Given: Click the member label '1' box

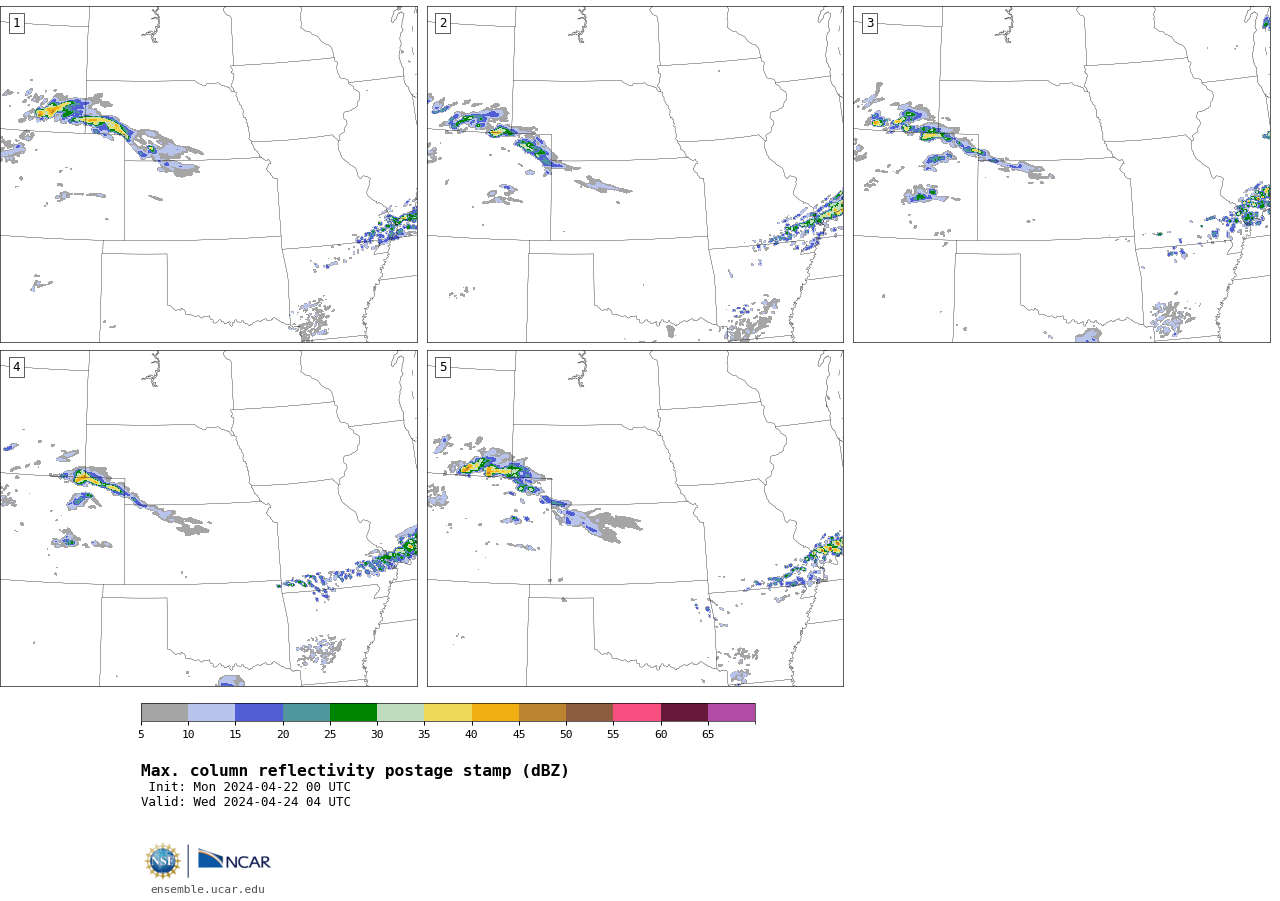Looking at the screenshot, I should point(16,23).
